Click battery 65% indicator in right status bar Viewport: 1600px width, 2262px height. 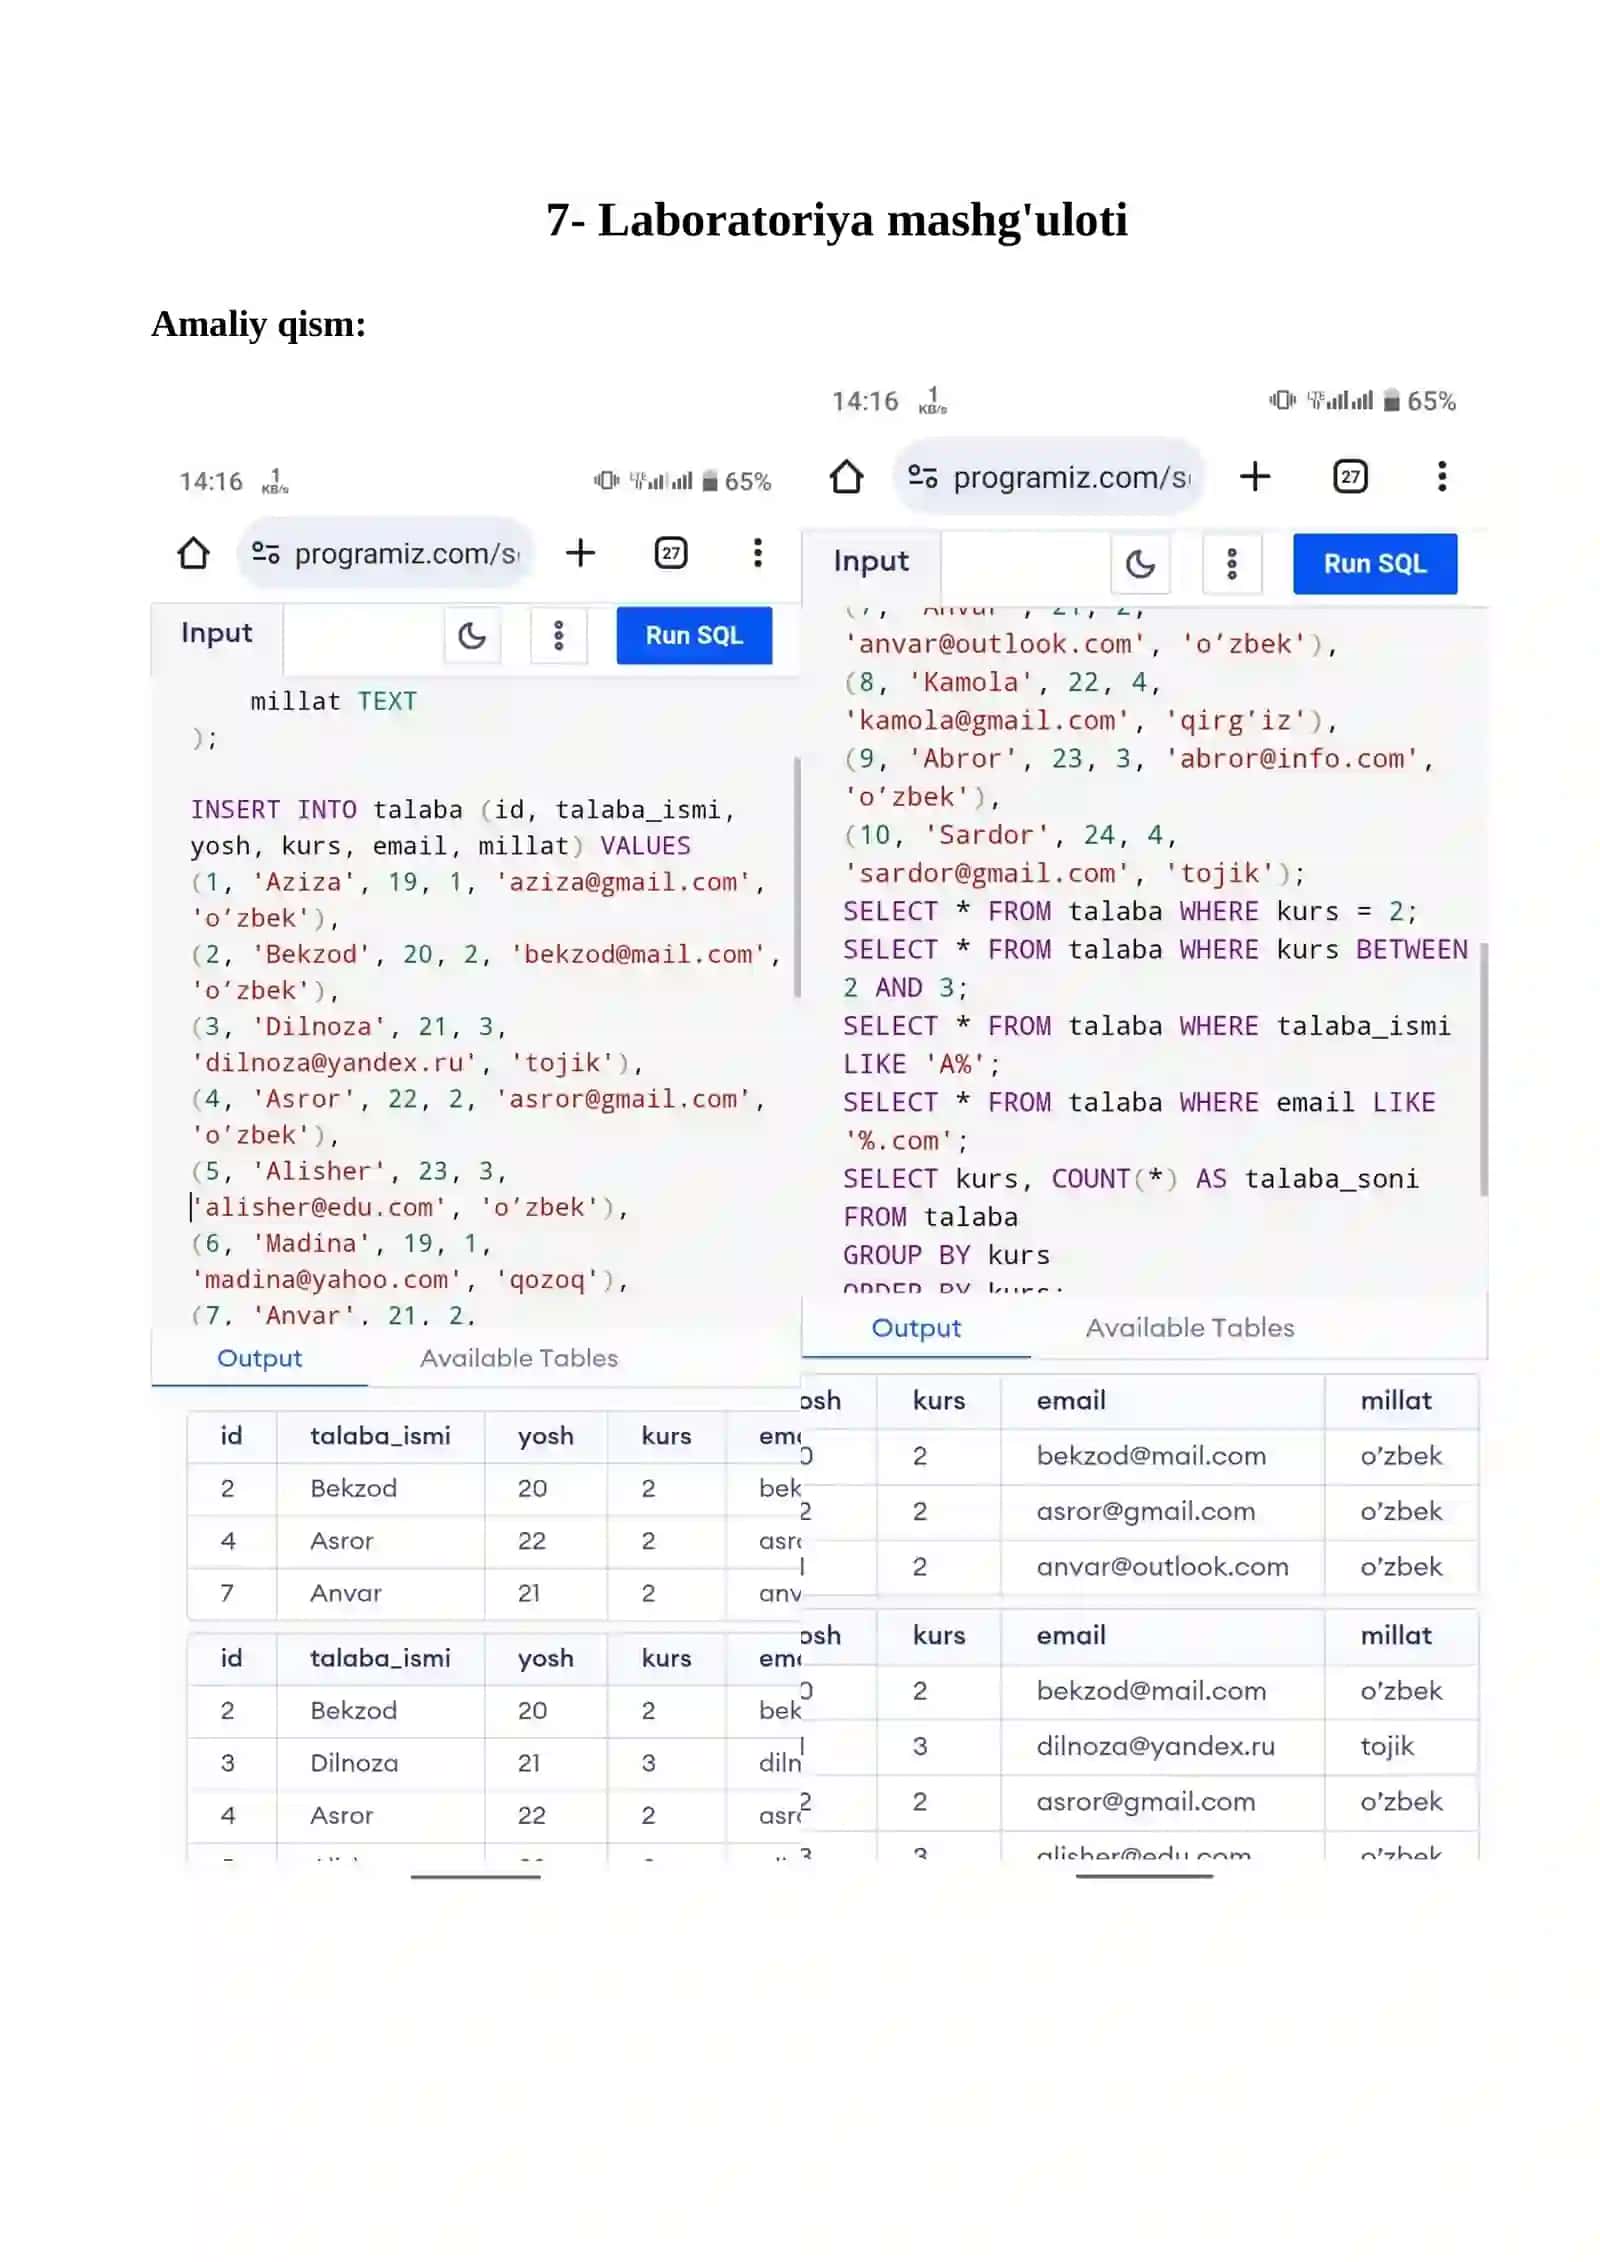(x=1419, y=401)
